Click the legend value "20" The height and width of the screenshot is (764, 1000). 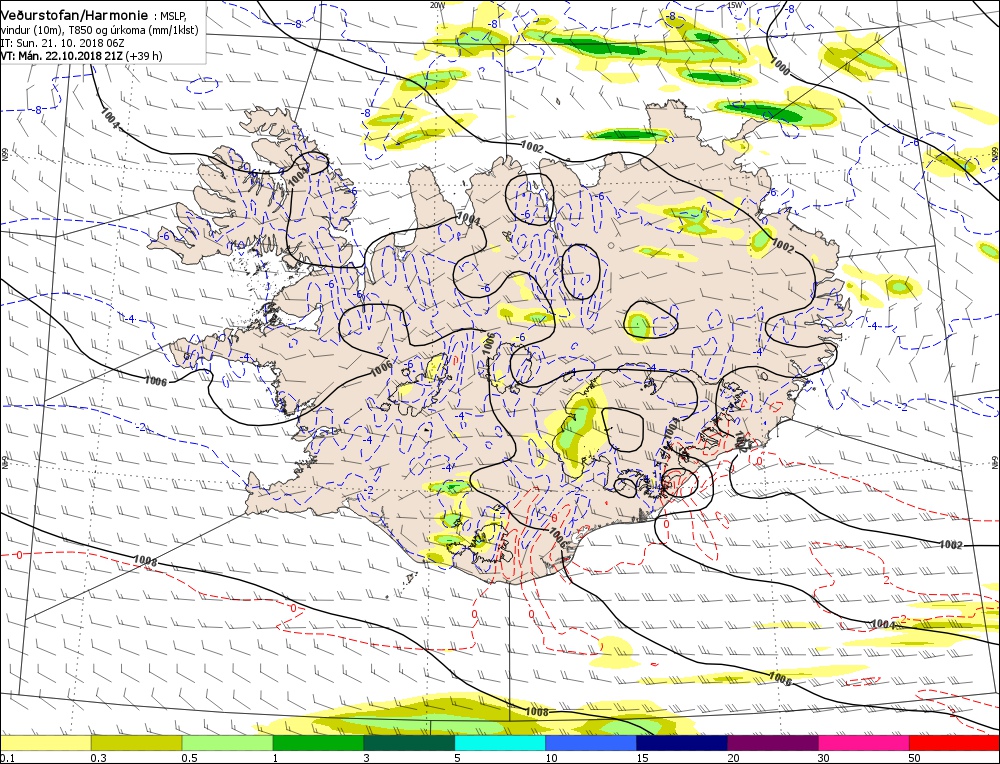[x=733, y=758]
